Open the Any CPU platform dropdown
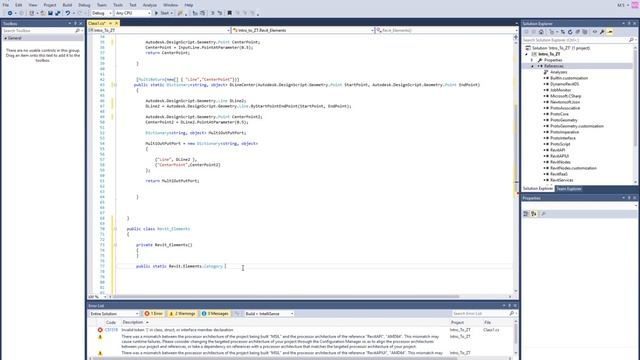Viewport: 640px width, 360px height. pos(133,13)
